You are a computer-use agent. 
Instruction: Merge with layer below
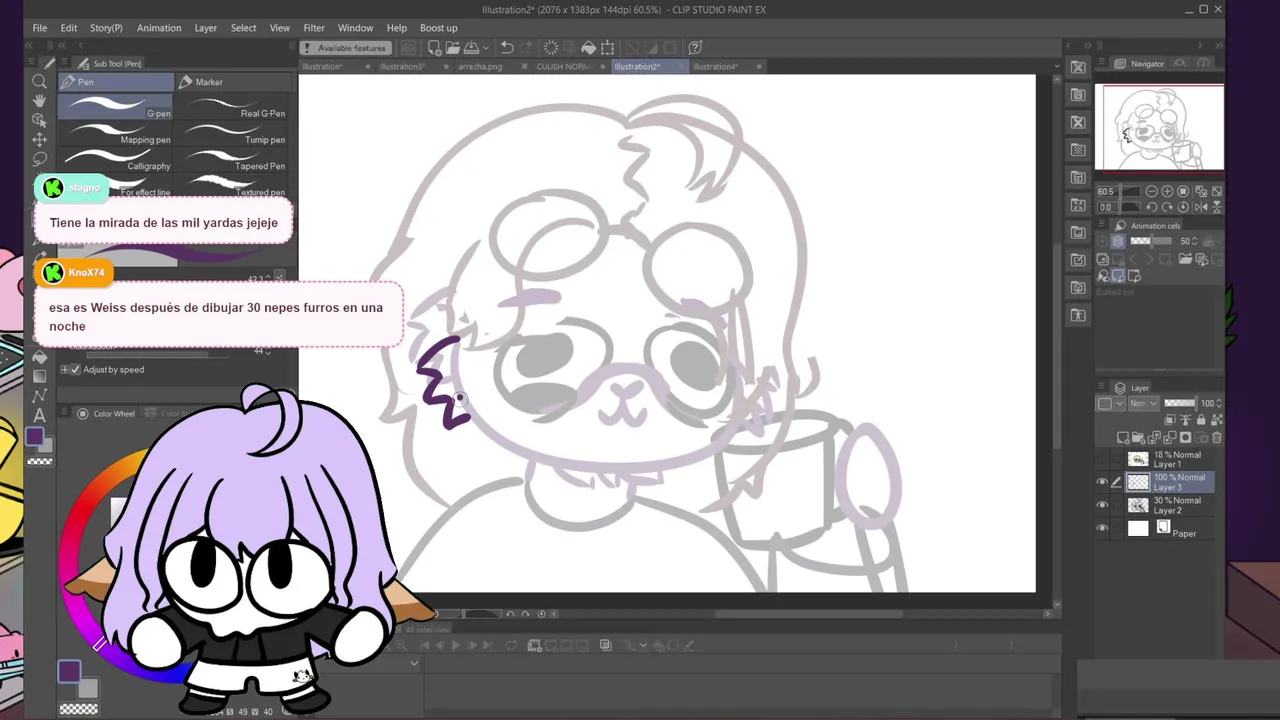pos(1171,438)
